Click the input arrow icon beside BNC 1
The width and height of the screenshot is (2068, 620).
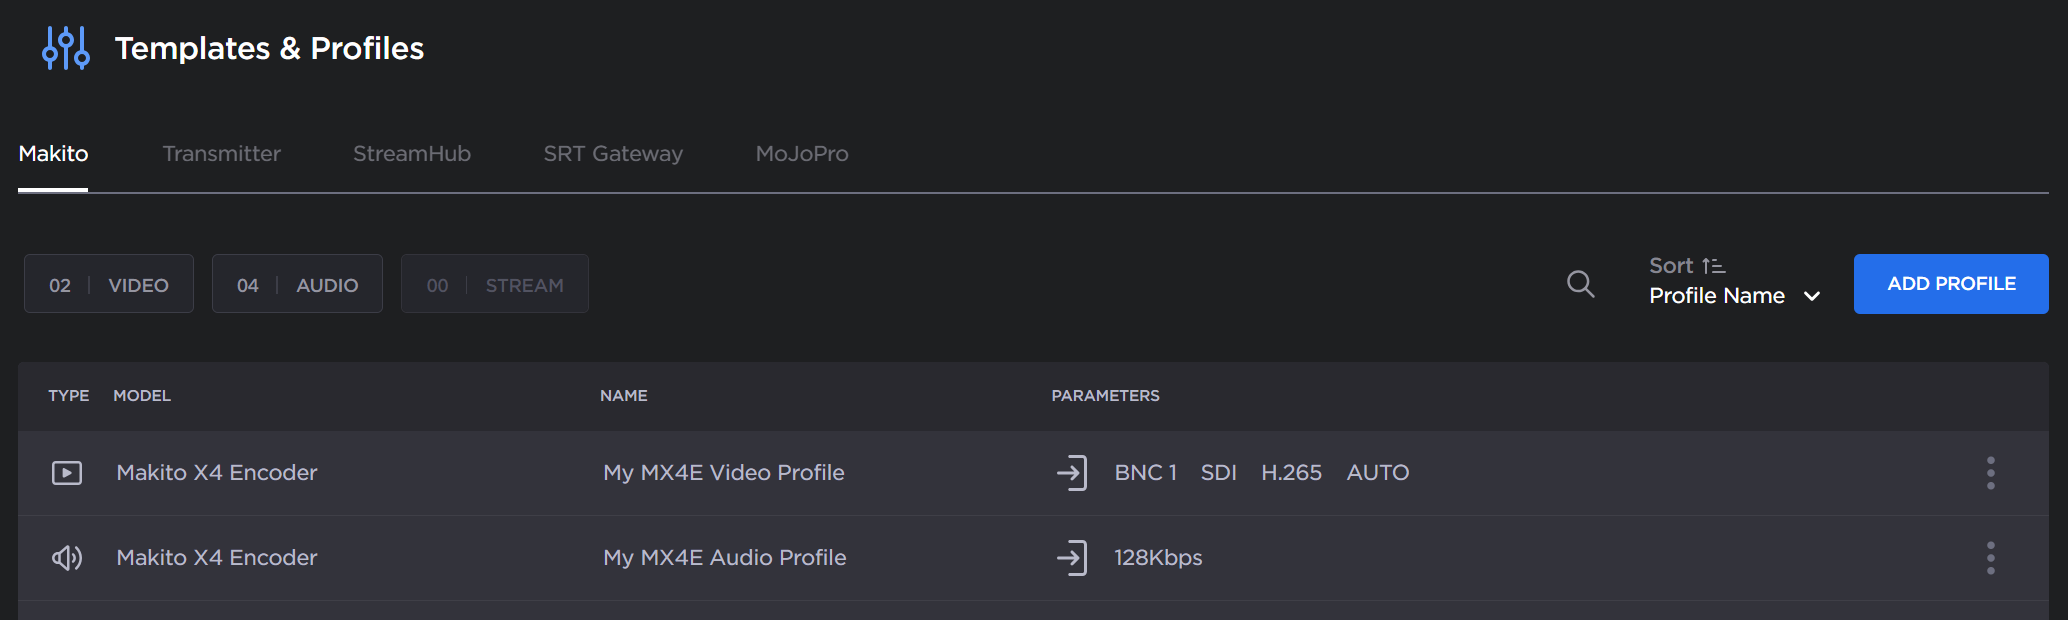tap(1072, 473)
